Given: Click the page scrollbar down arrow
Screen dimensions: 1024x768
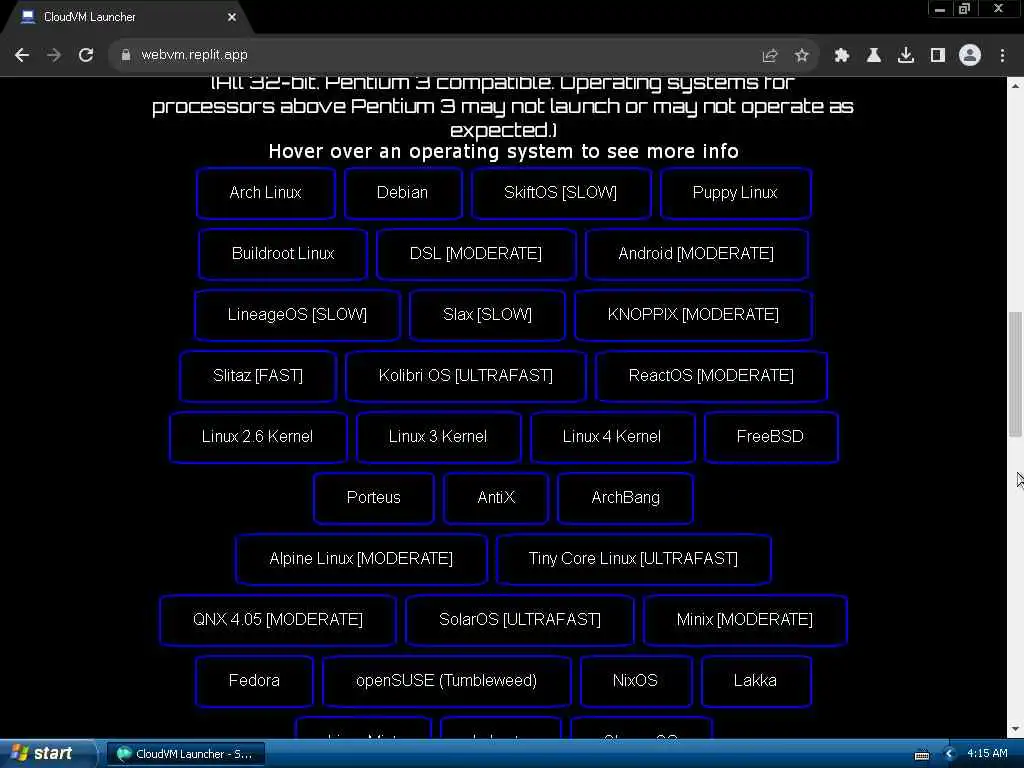Looking at the screenshot, I should pos(1016,729).
